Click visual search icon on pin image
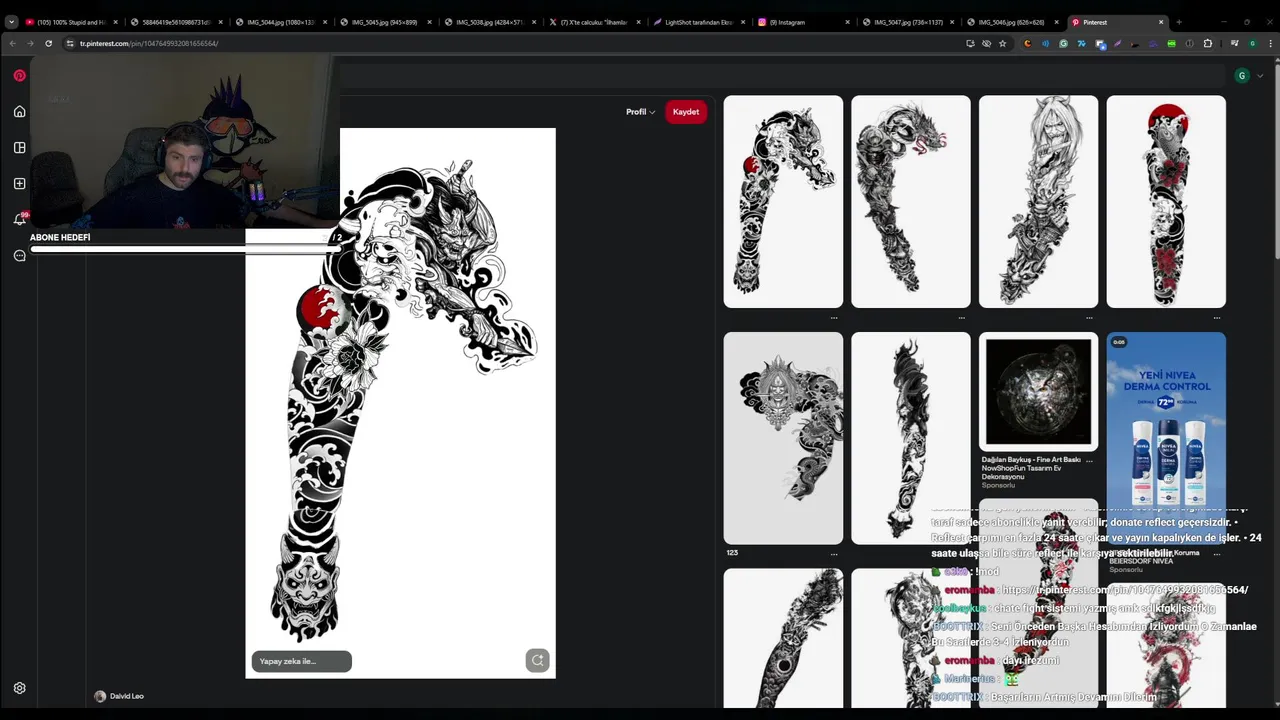 click(537, 660)
